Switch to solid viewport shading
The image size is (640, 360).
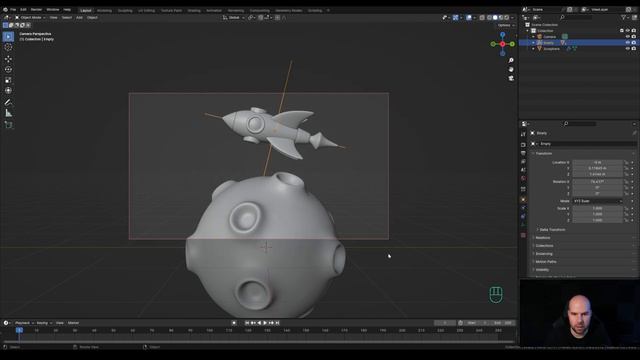pos(495,18)
